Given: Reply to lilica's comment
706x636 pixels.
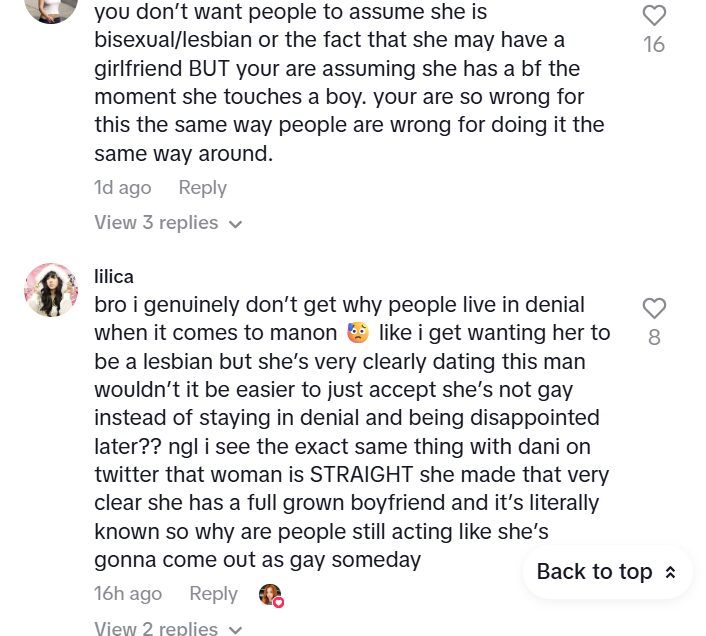Looking at the screenshot, I should 213,593.
